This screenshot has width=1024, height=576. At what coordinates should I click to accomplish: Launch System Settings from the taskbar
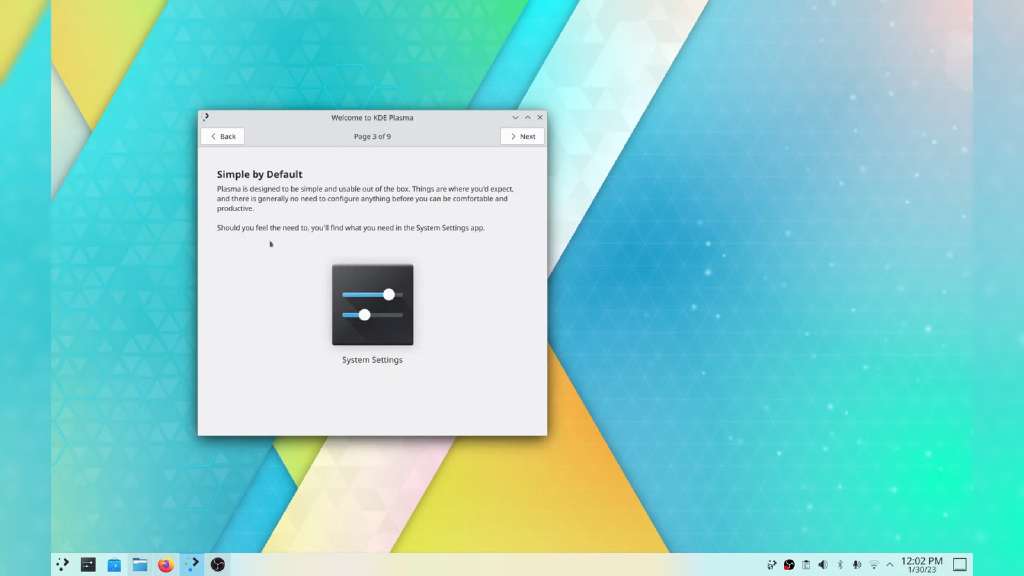(x=88, y=564)
